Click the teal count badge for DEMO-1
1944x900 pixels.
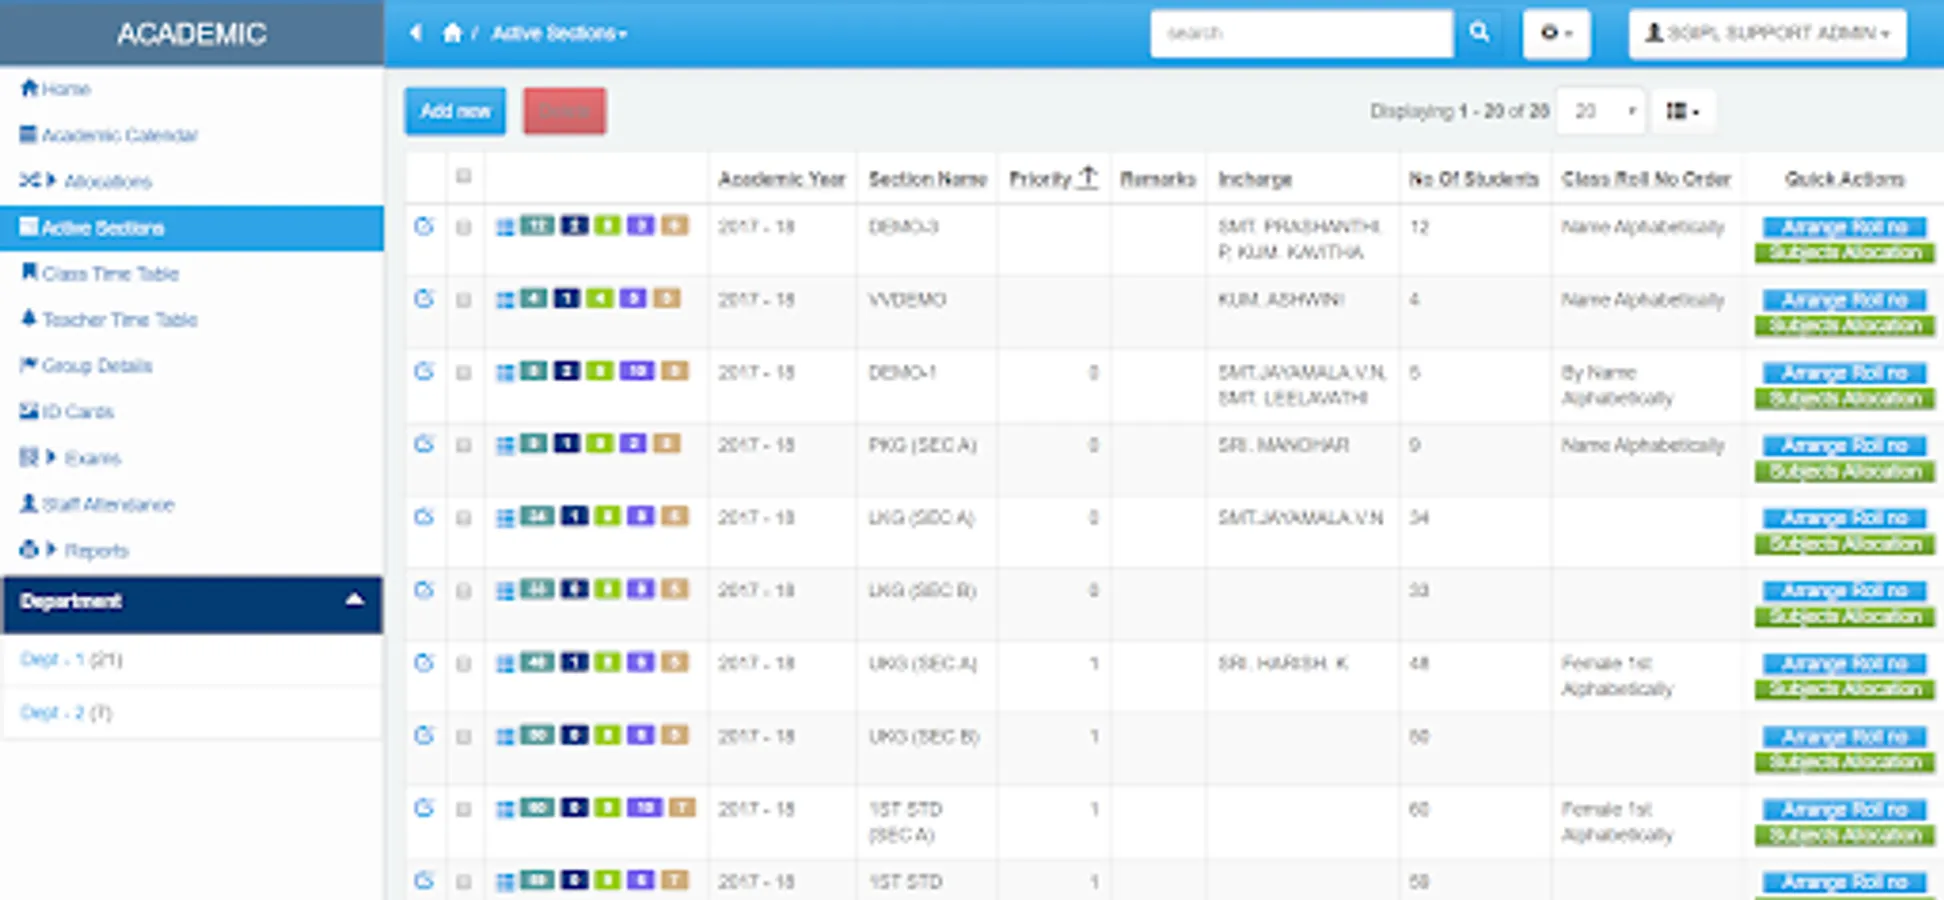point(535,372)
